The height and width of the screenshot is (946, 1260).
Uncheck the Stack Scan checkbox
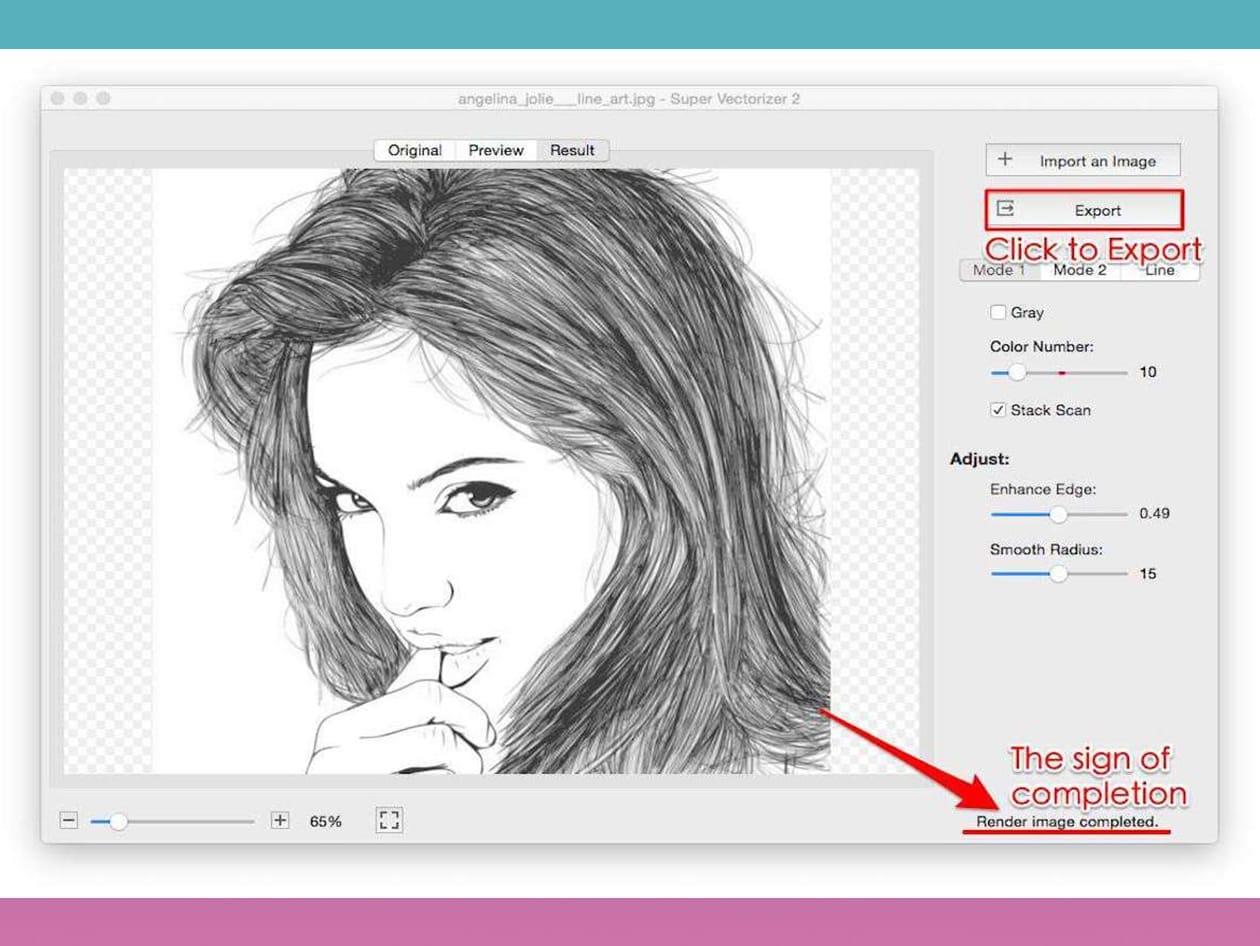pyautogui.click(x=998, y=410)
